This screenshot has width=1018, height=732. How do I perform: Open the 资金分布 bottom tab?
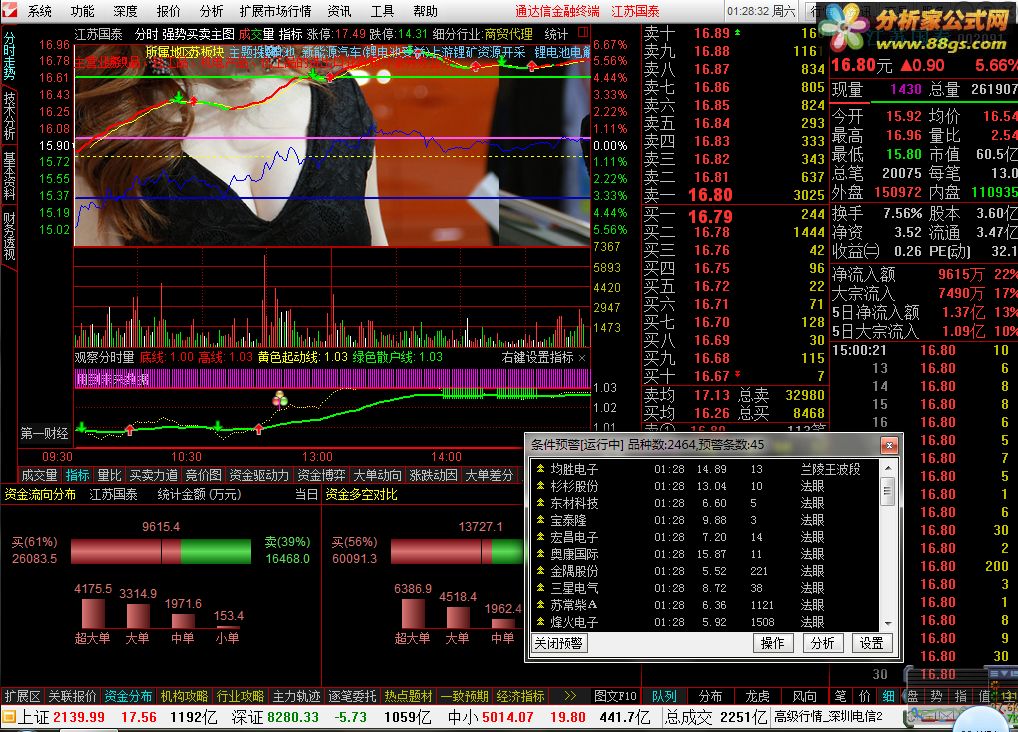coord(128,696)
